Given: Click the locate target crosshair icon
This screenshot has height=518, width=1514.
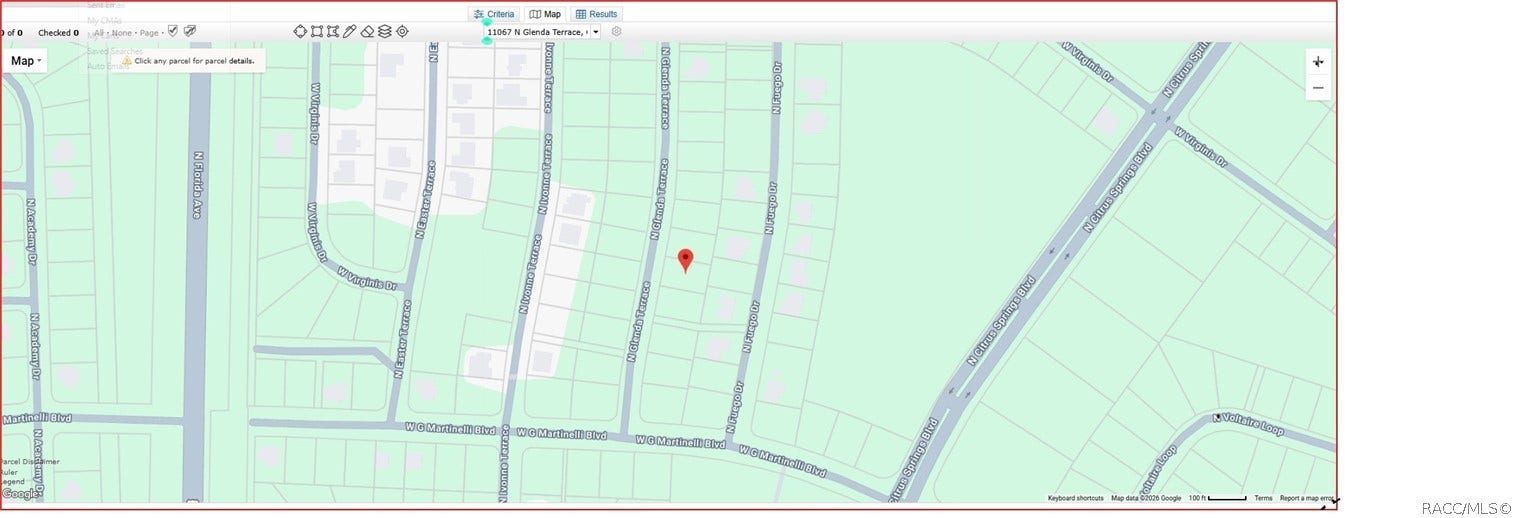Looking at the screenshot, I should coord(402,31).
